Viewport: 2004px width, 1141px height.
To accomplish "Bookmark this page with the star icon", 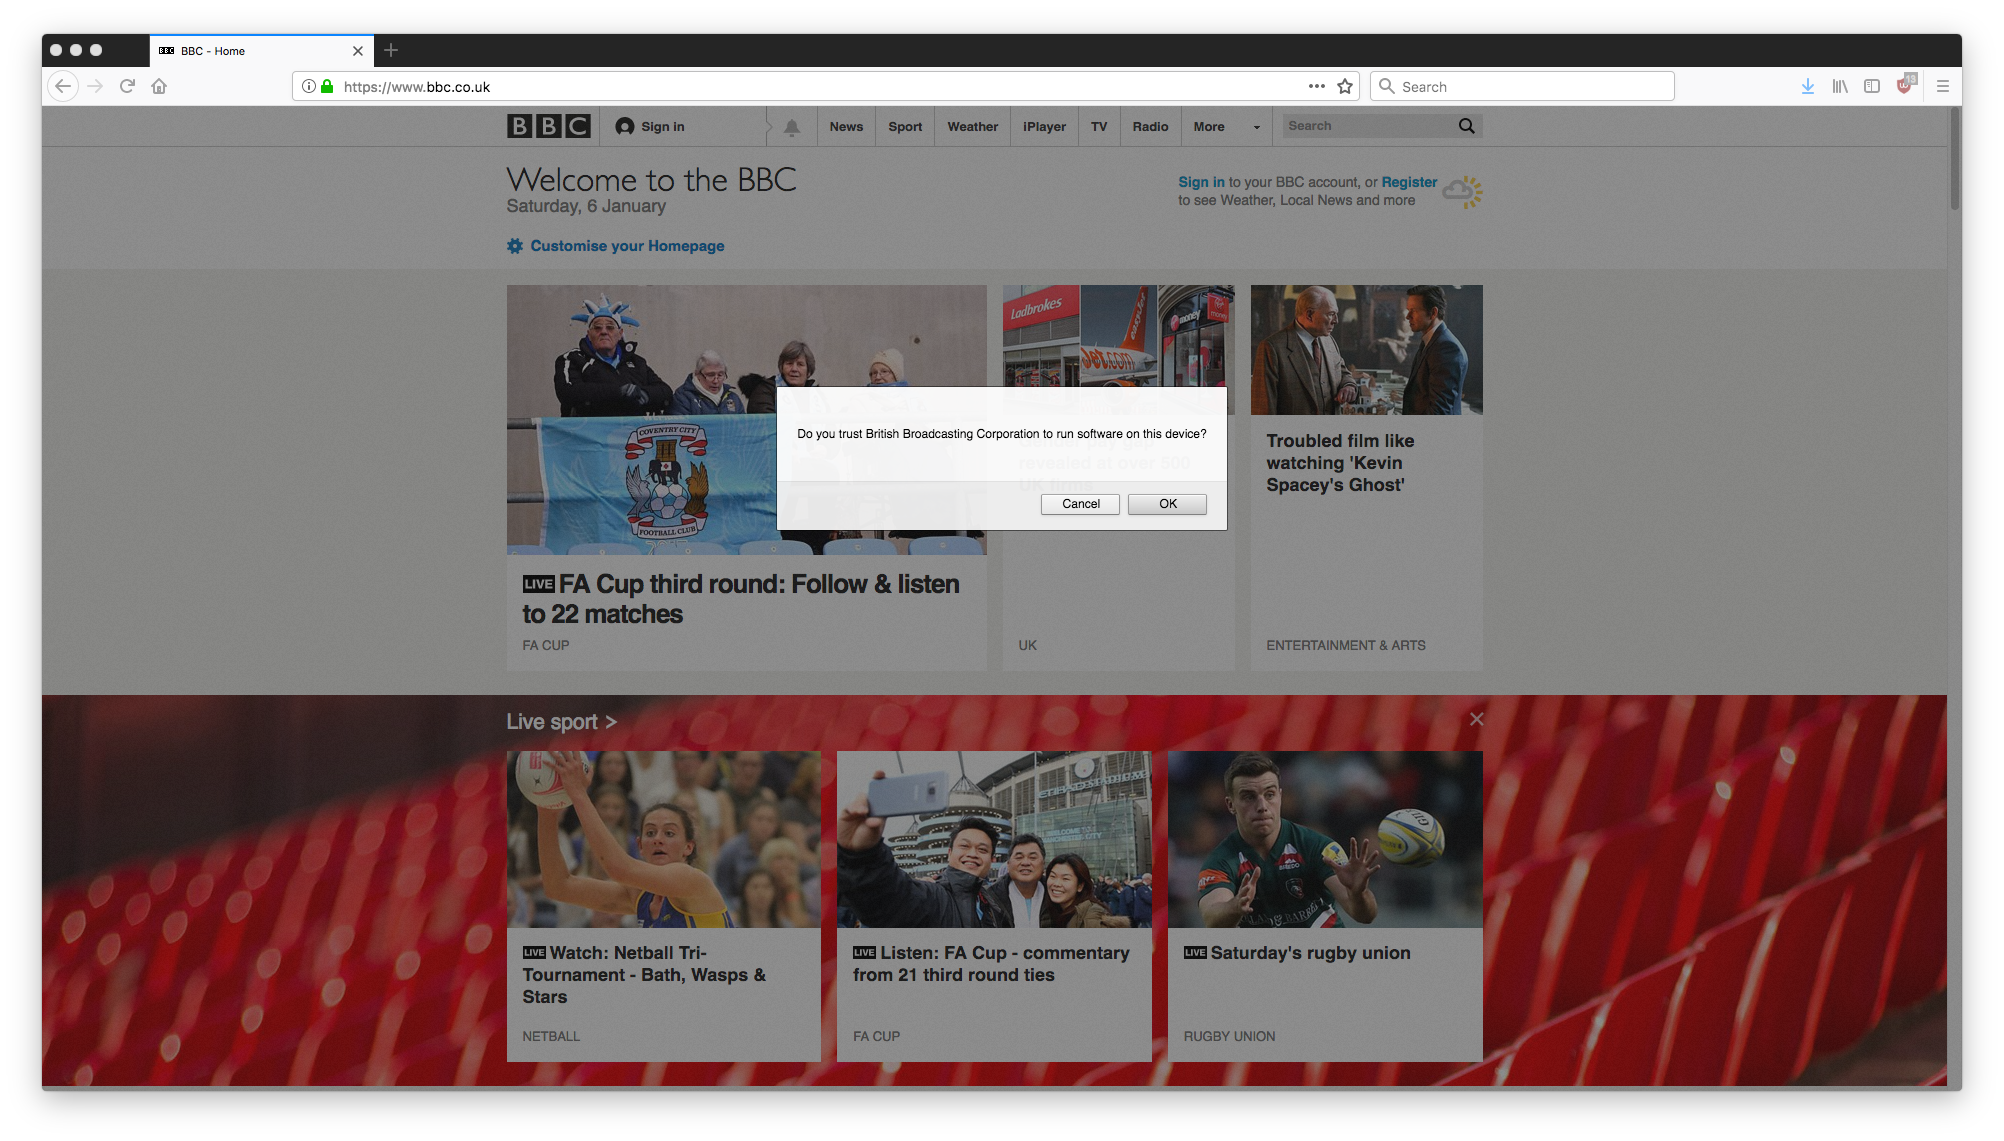I will [x=1345, y=86].
